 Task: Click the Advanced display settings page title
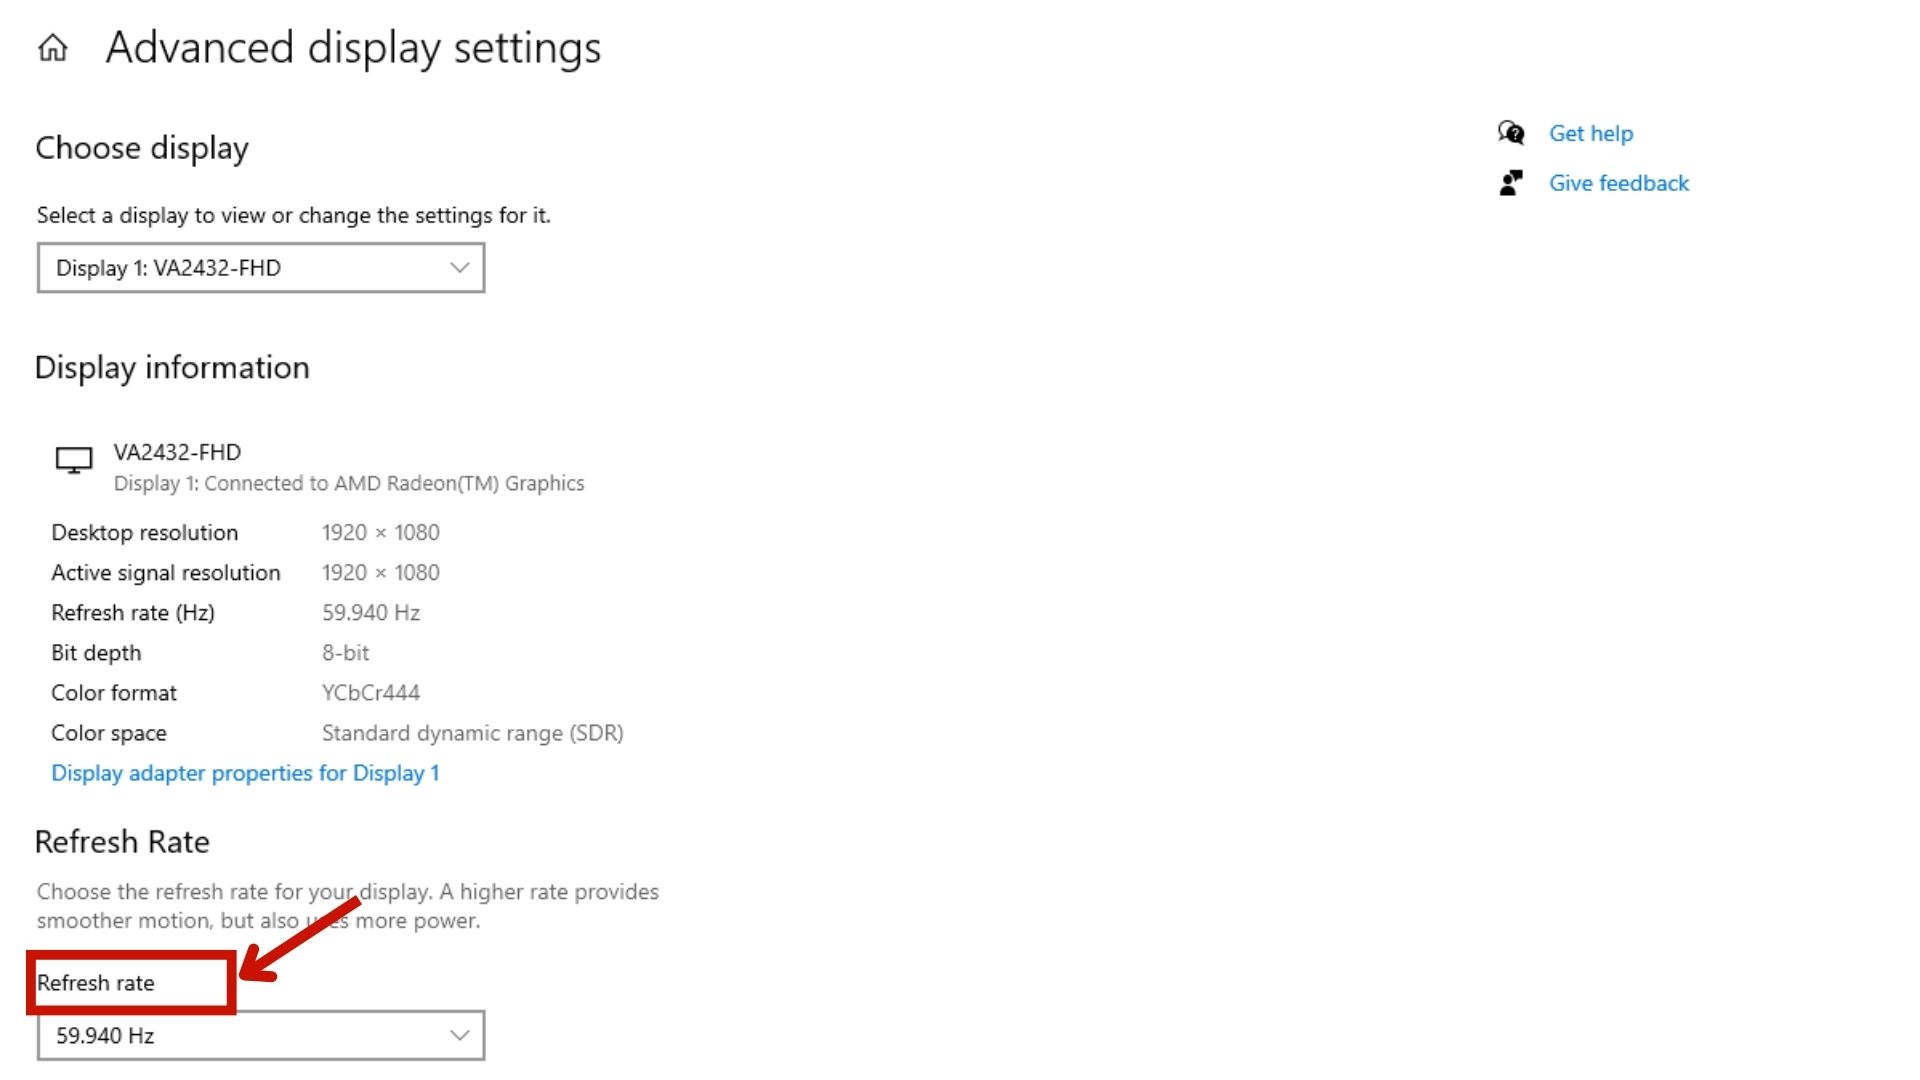353,48
